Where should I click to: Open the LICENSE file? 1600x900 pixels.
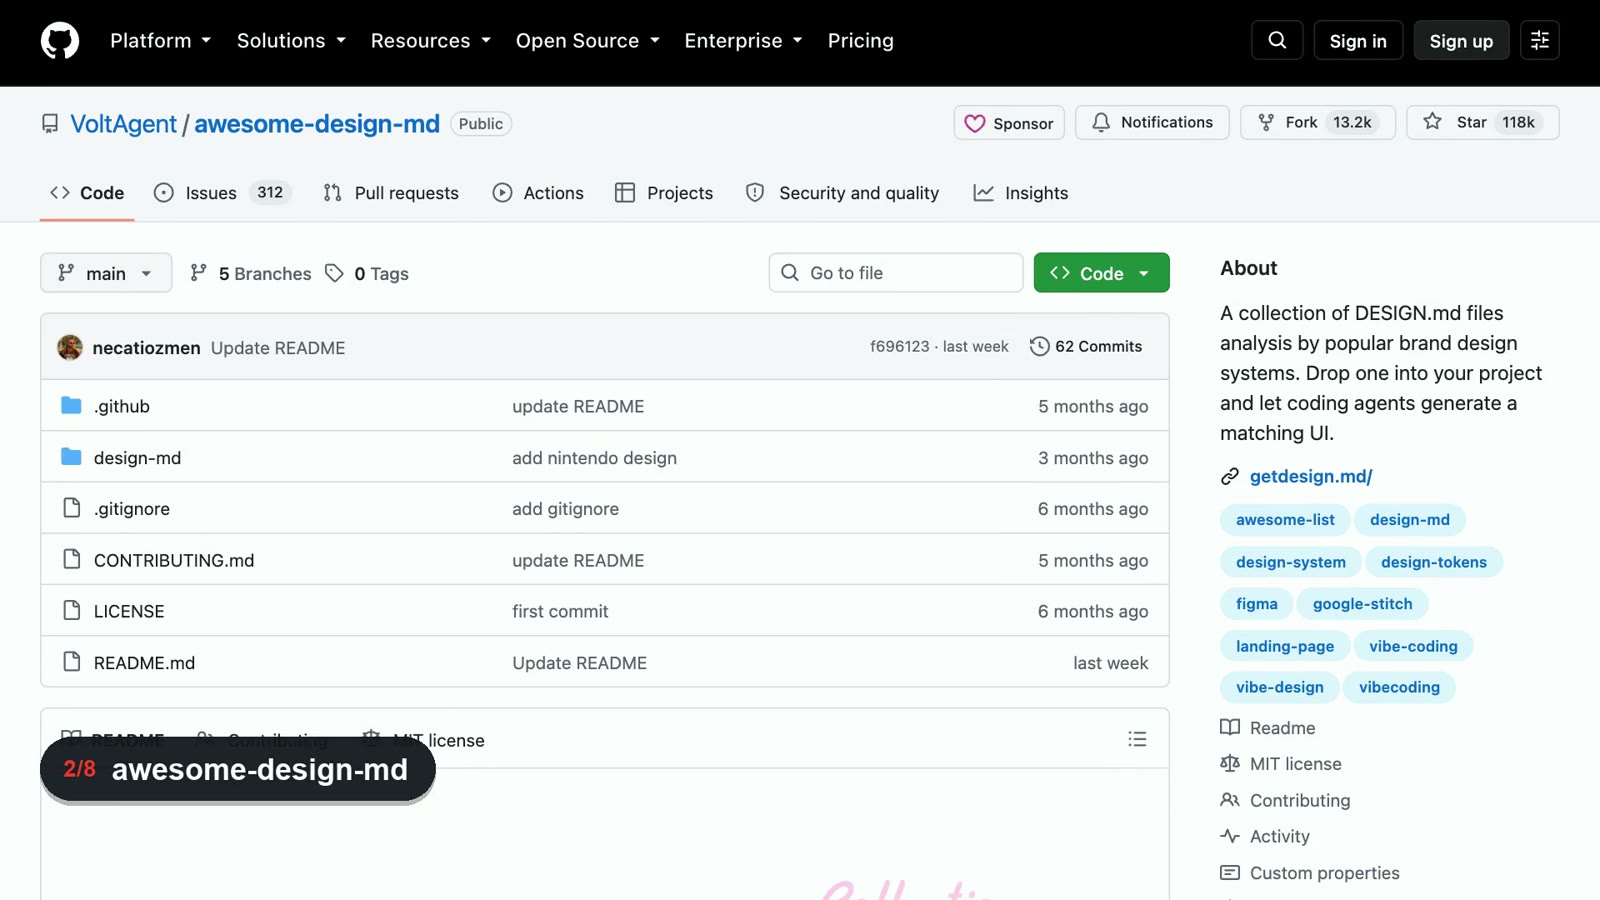(129, 611)
